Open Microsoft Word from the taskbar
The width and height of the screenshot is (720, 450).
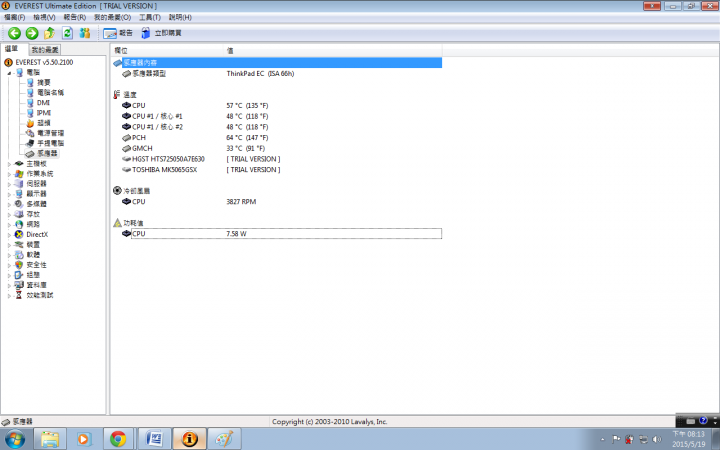pyautogui.click(x=154, y=439)
